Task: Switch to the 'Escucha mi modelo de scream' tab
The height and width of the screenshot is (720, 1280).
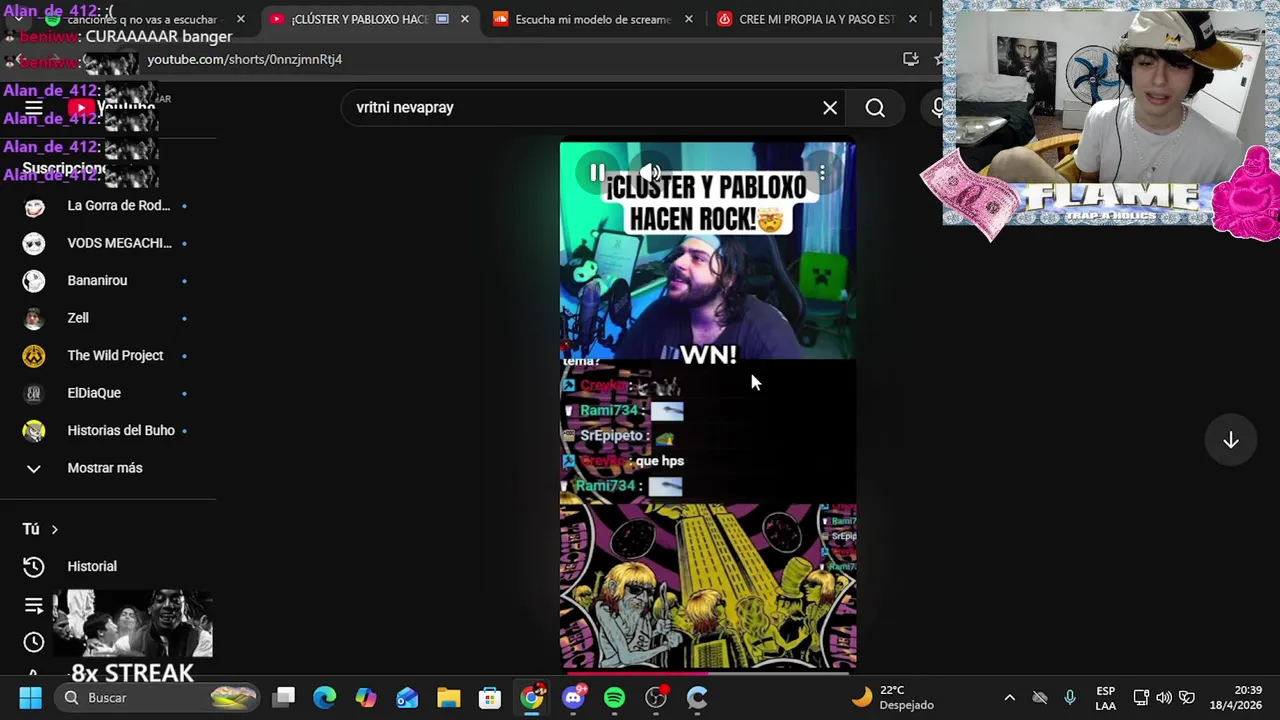Action: click(x=593, y=19)
